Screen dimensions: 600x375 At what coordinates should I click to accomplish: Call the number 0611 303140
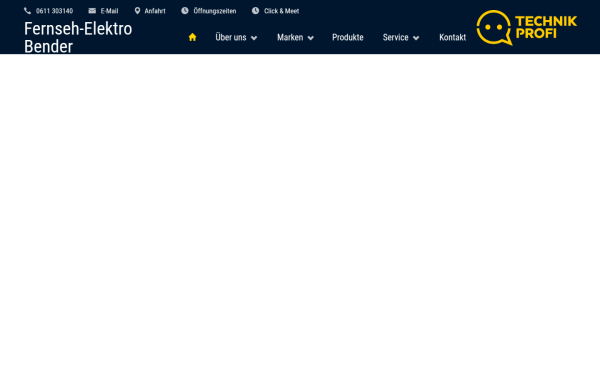(54, 11)
